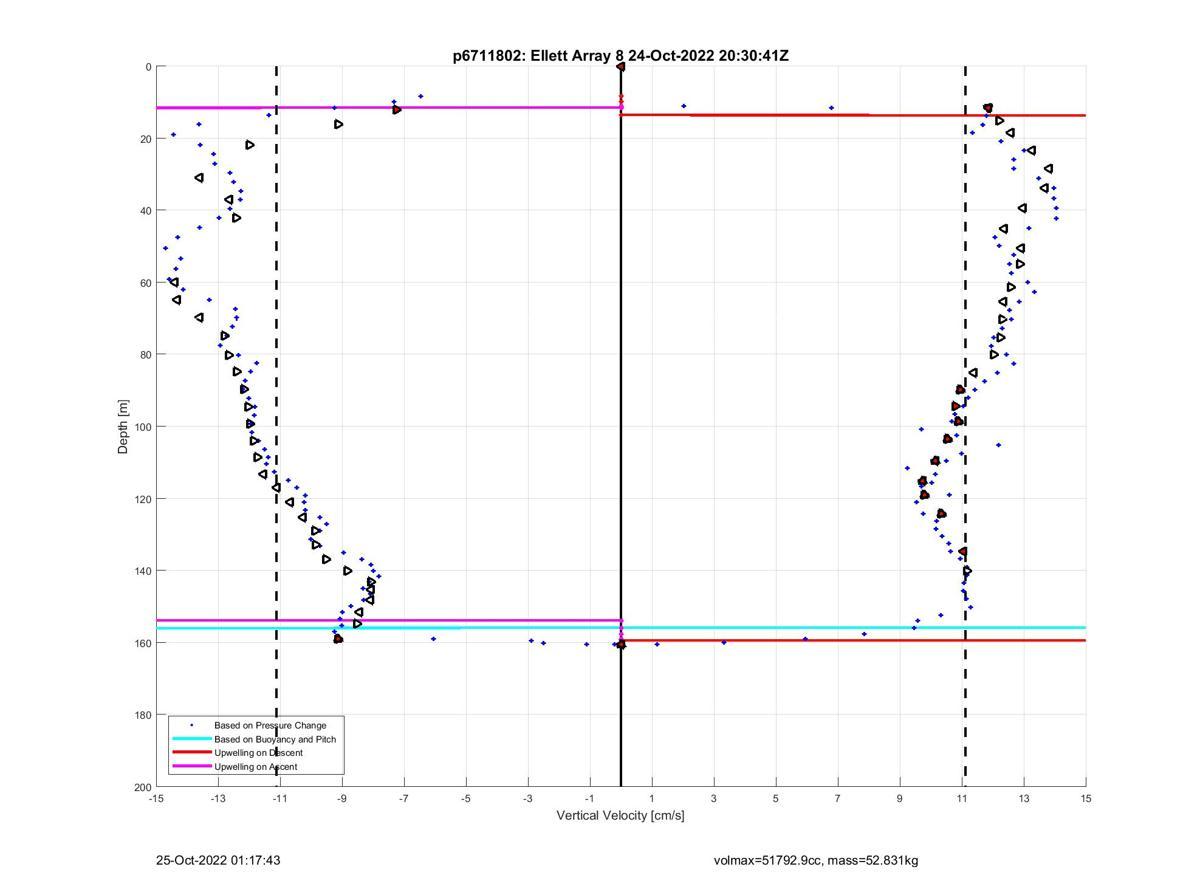
Task: Click the timestamp '25-Oct-2022 01:17:43'
Action: pyautogui.click(x=218, y=860)
